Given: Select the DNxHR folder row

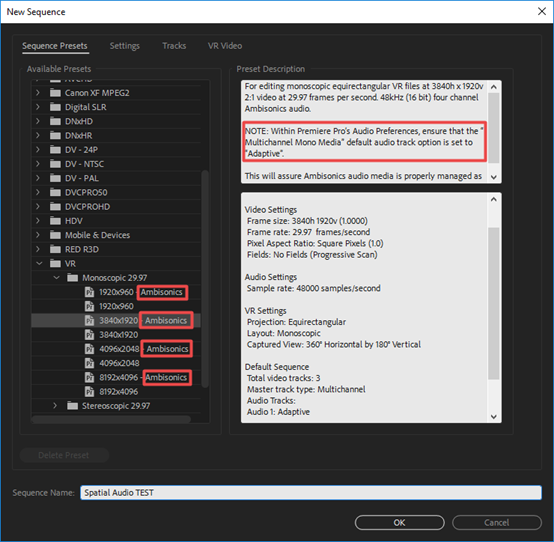Looking at the screenshot, I should pos(116,135).
